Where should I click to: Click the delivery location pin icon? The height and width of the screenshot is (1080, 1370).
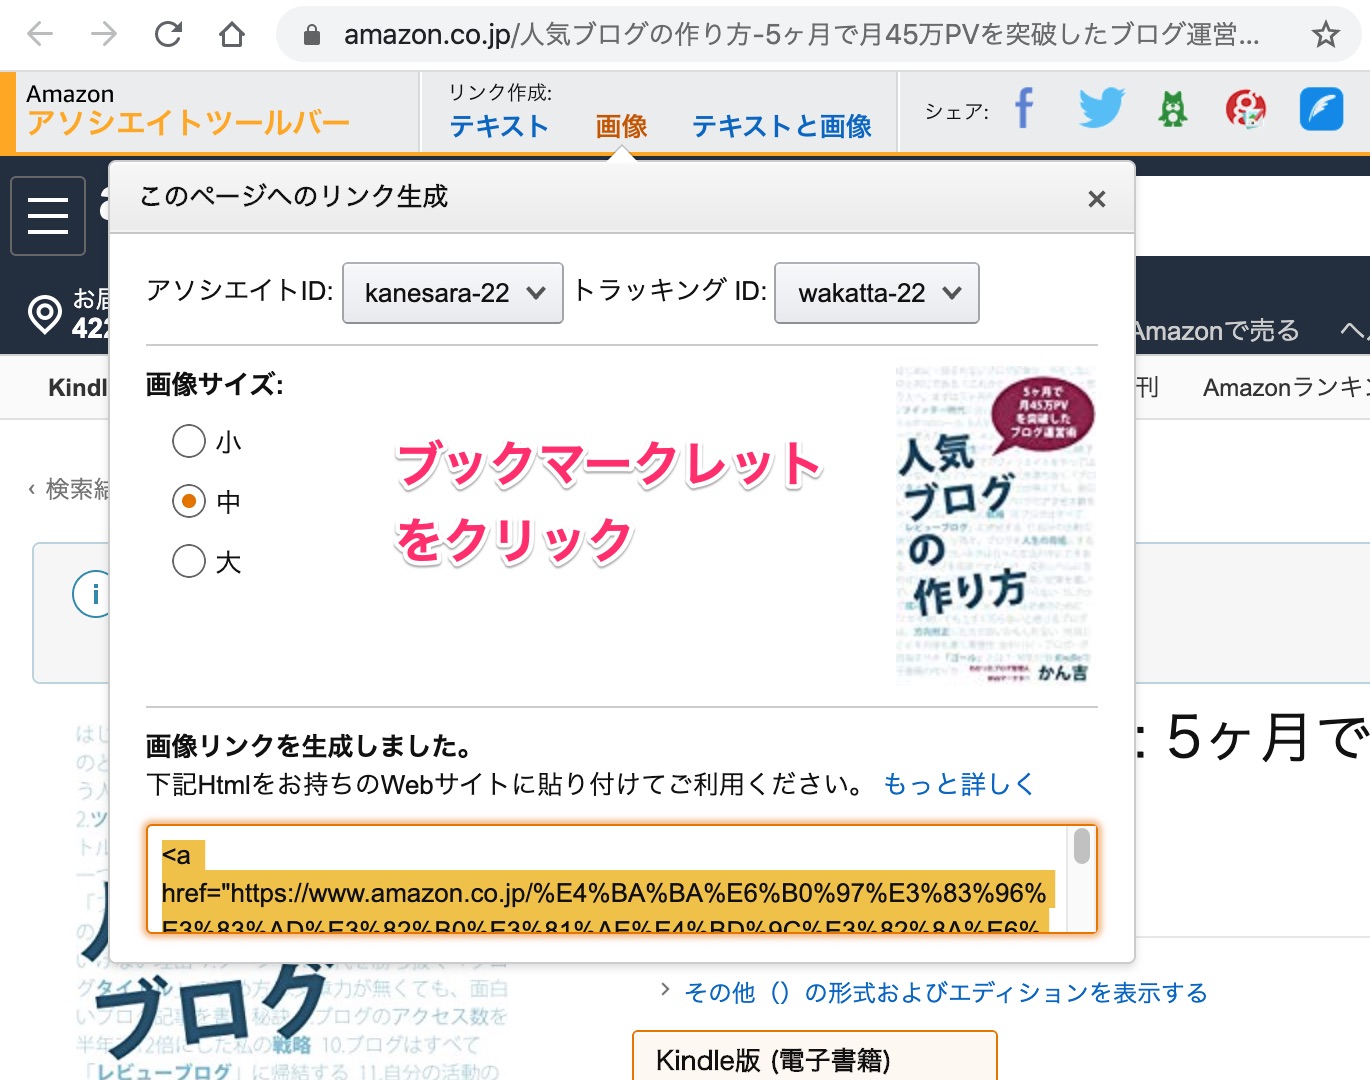44,314
